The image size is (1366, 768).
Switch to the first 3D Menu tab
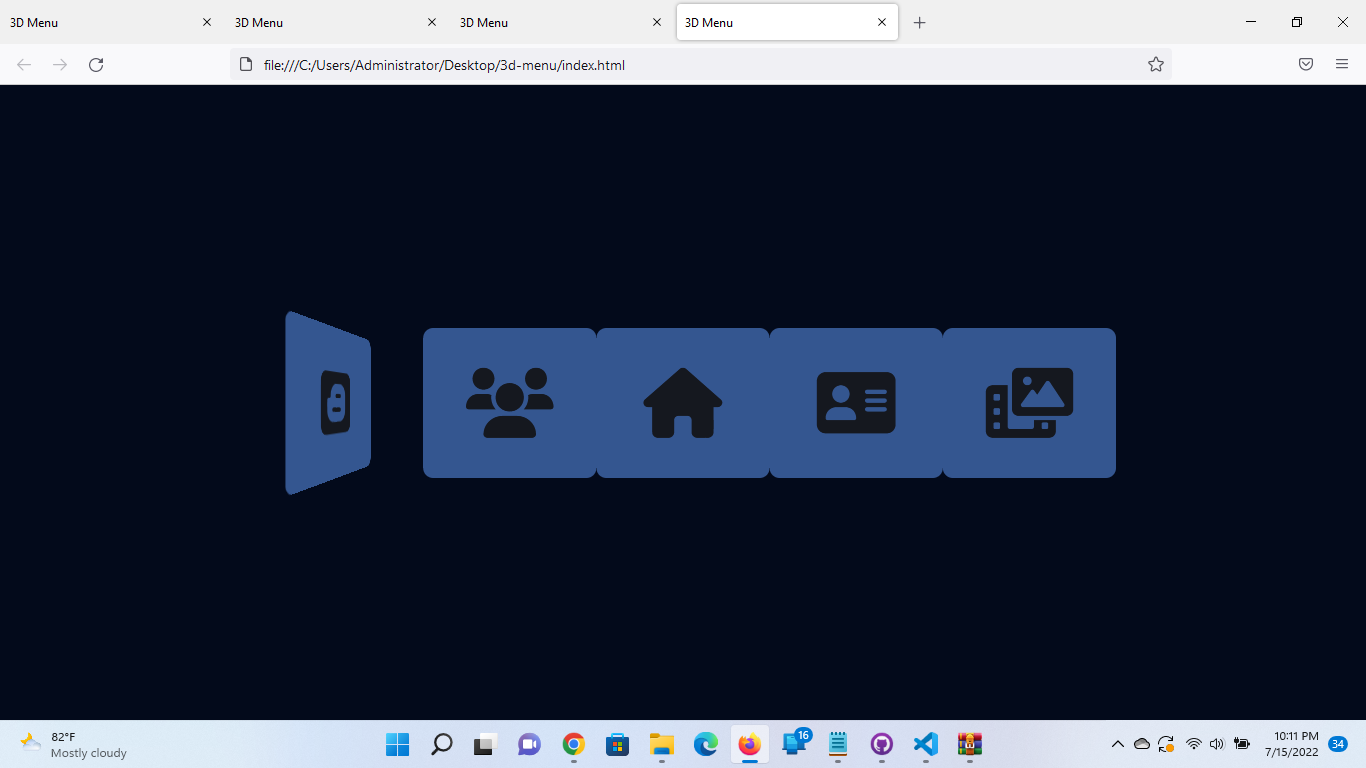[100, 22]
